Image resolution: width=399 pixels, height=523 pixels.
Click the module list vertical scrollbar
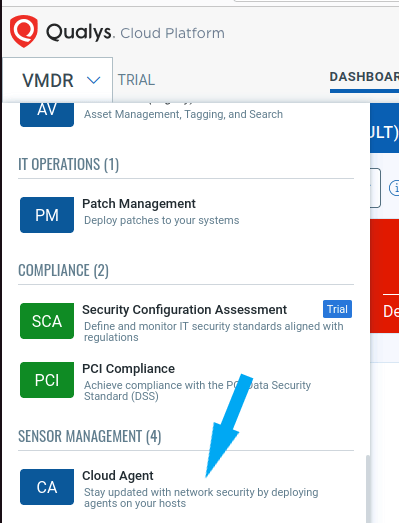click(368, 489)
